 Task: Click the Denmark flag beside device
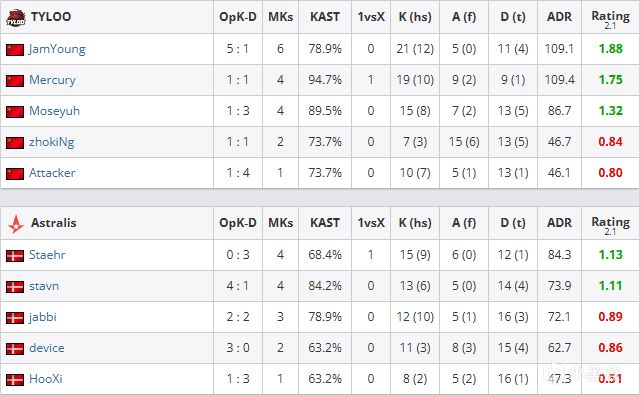pos(15,349)
